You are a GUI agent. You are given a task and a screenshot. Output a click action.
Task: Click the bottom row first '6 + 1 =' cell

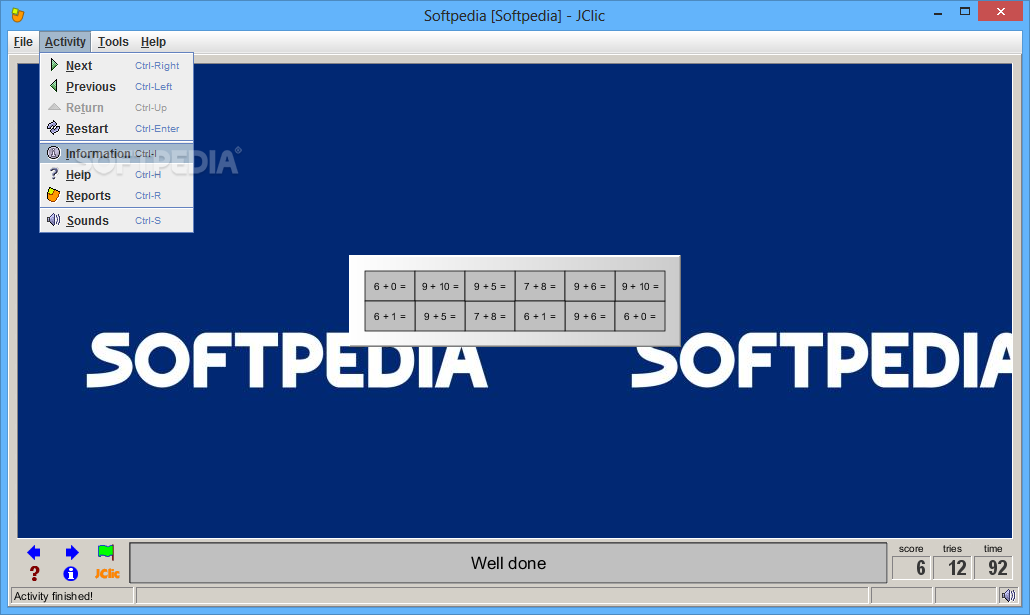[390, 316]
